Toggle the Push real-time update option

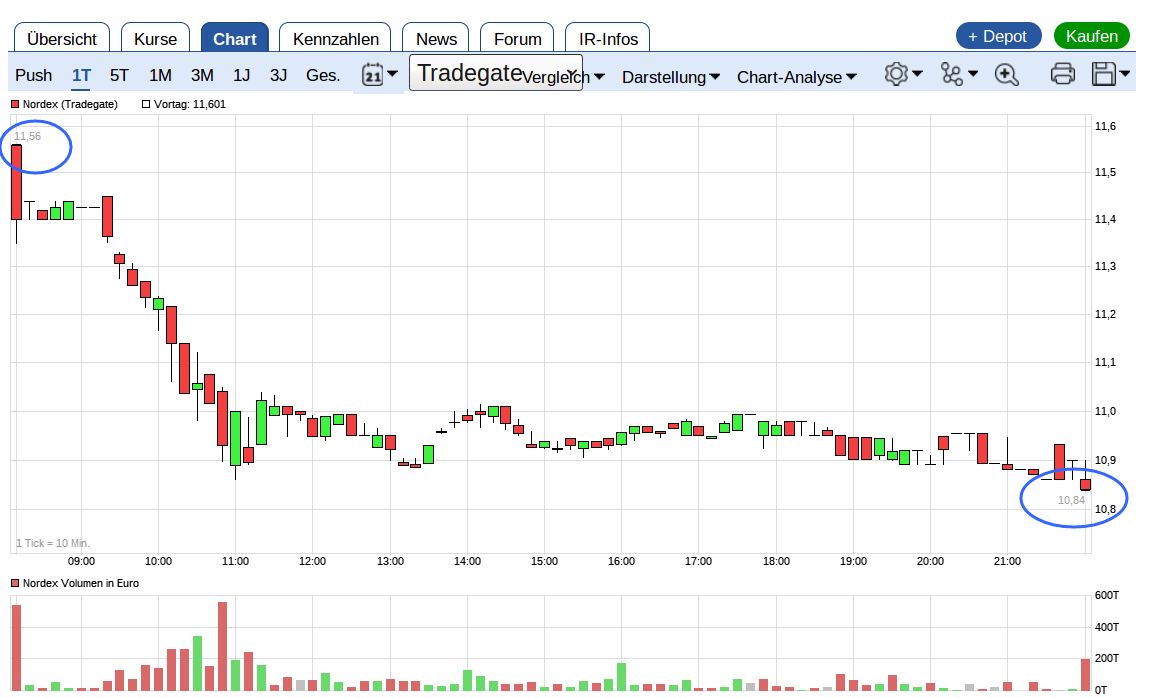33,75
